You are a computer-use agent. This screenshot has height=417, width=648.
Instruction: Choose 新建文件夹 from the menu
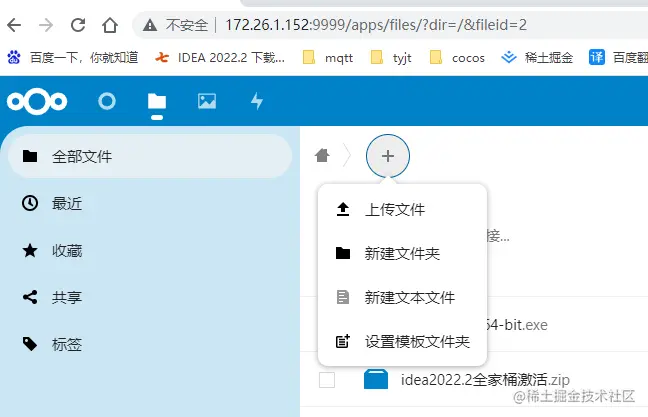click(402, 253)
